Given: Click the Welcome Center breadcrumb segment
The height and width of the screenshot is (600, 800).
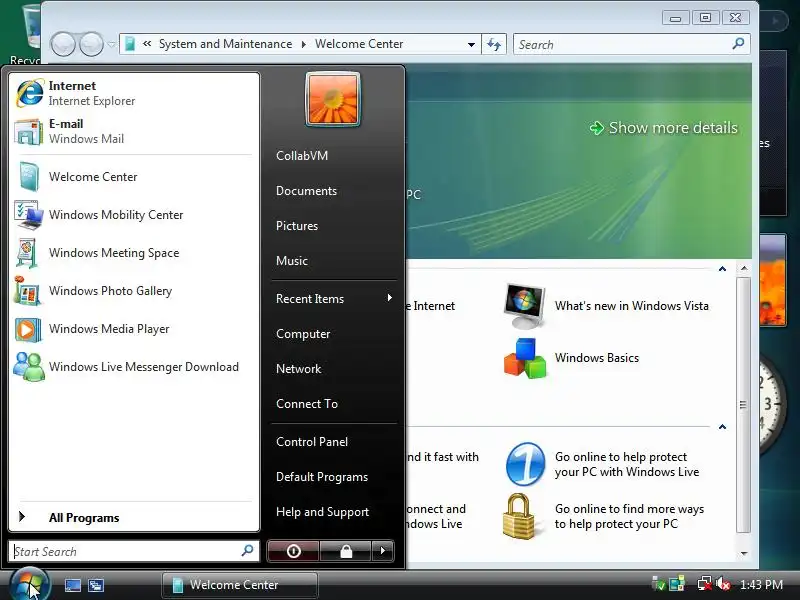Looking at the screenshot, I should click(359, 44).
